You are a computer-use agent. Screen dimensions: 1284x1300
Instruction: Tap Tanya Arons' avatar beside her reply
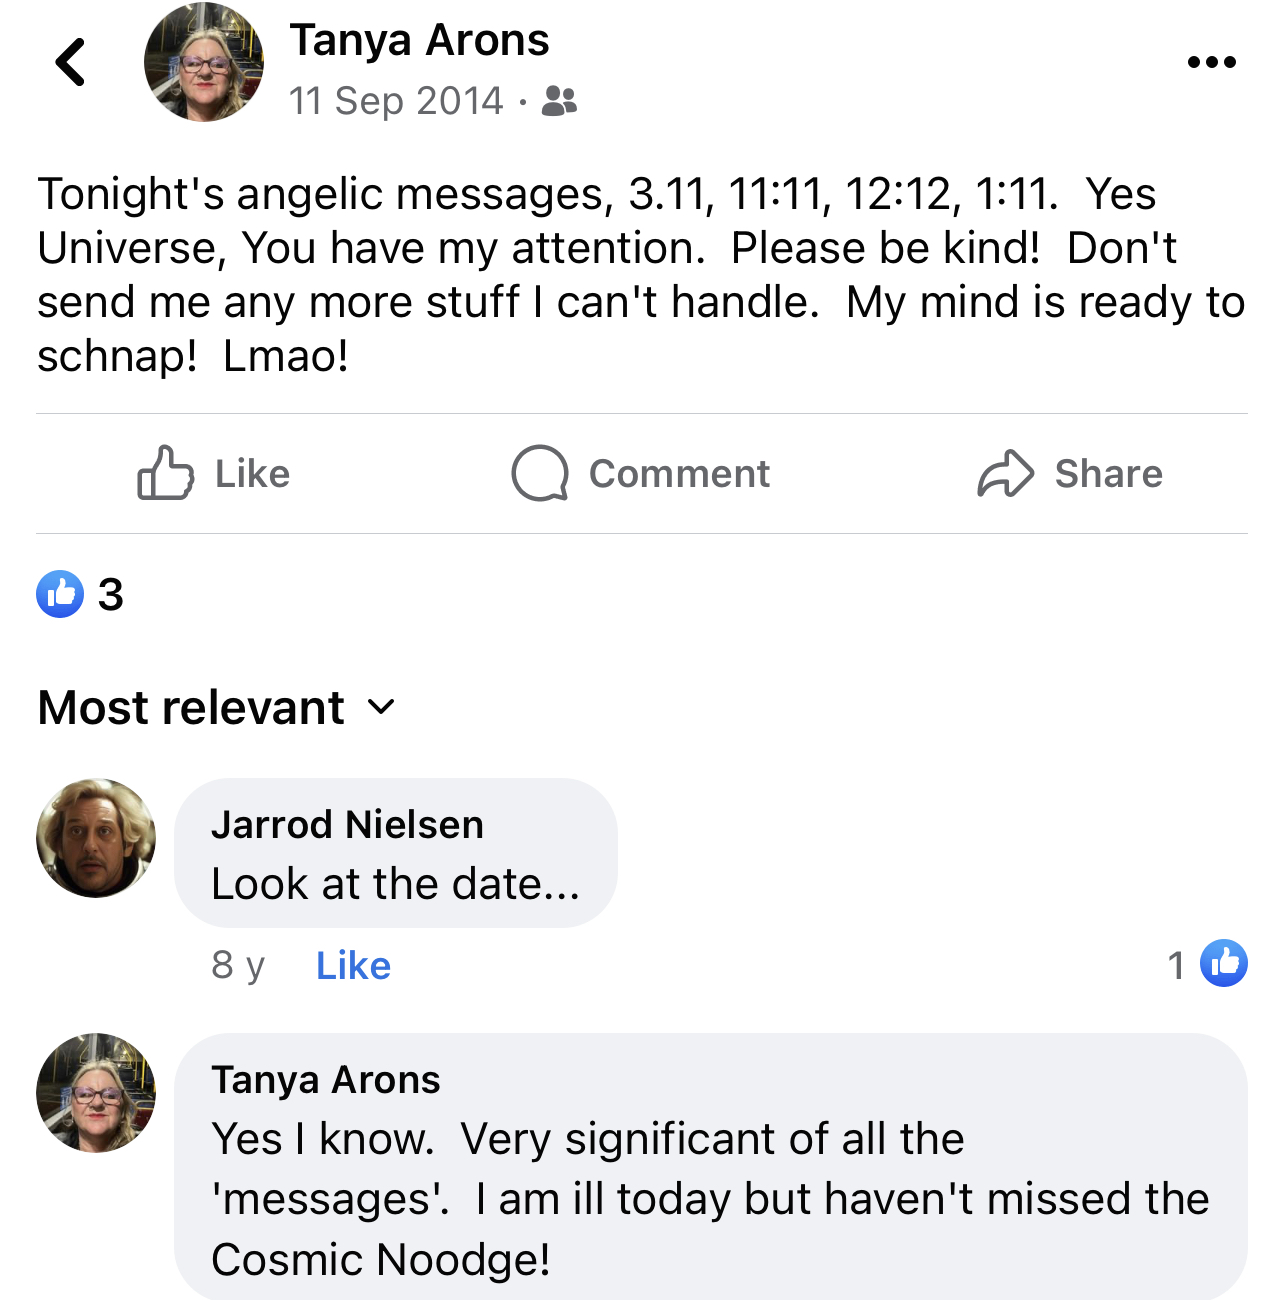(x=96, y=1093)
